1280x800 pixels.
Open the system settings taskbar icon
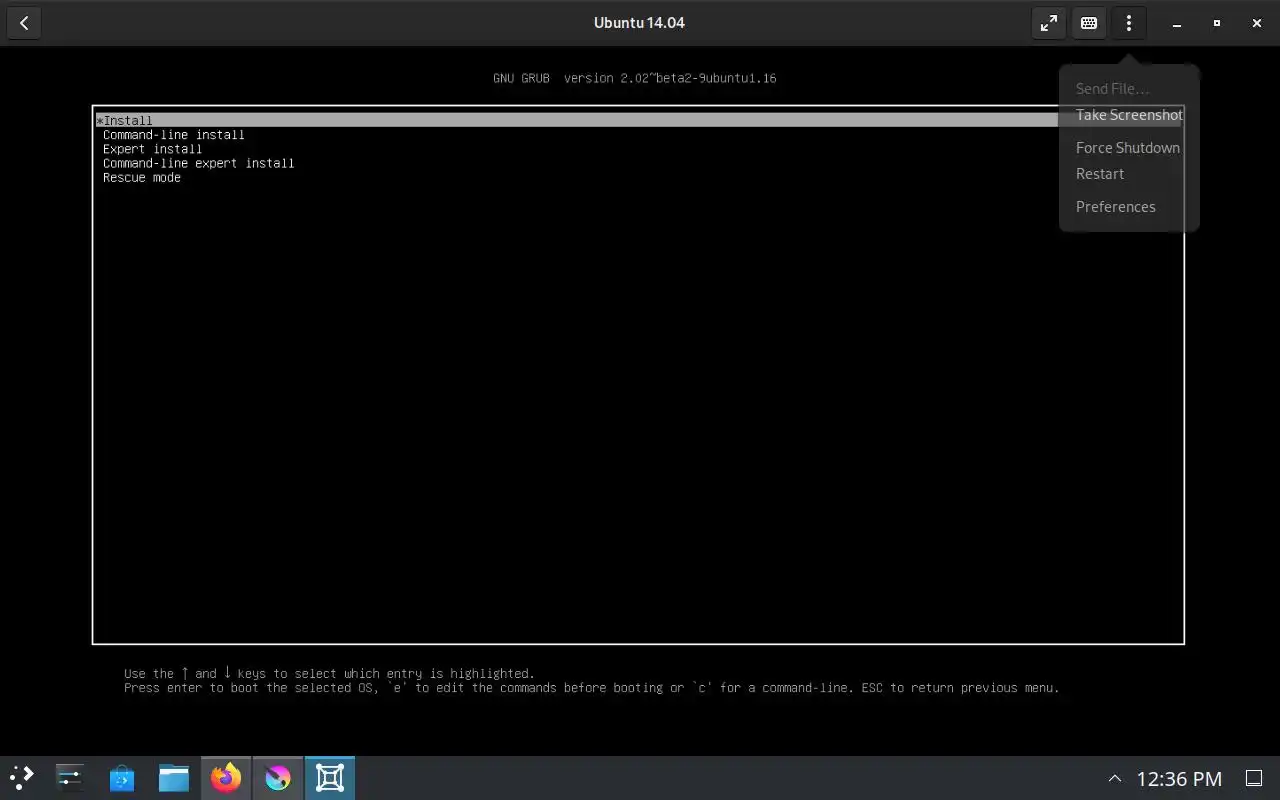pyautogui.click(x=70, y=778)
